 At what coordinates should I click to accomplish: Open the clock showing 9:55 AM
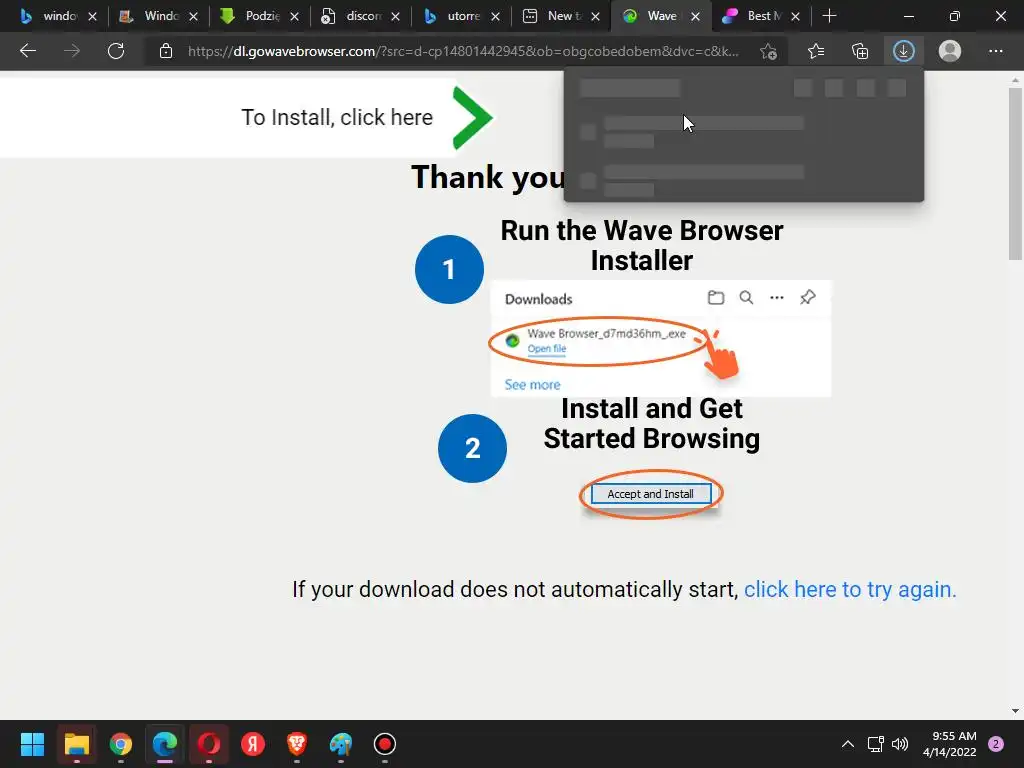click(950, 744)
